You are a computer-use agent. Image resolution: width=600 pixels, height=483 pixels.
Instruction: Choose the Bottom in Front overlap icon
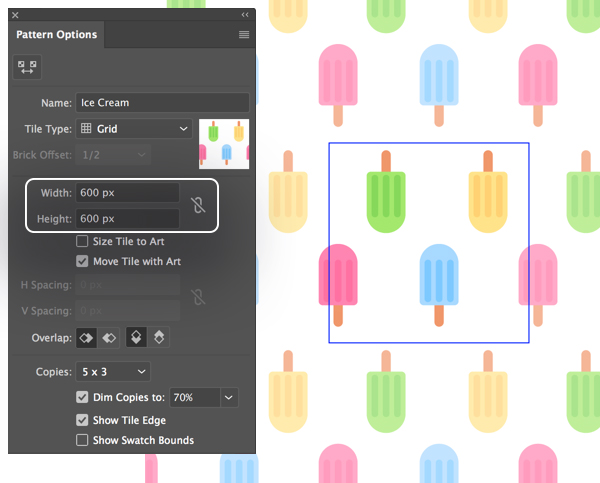point(159,338)
